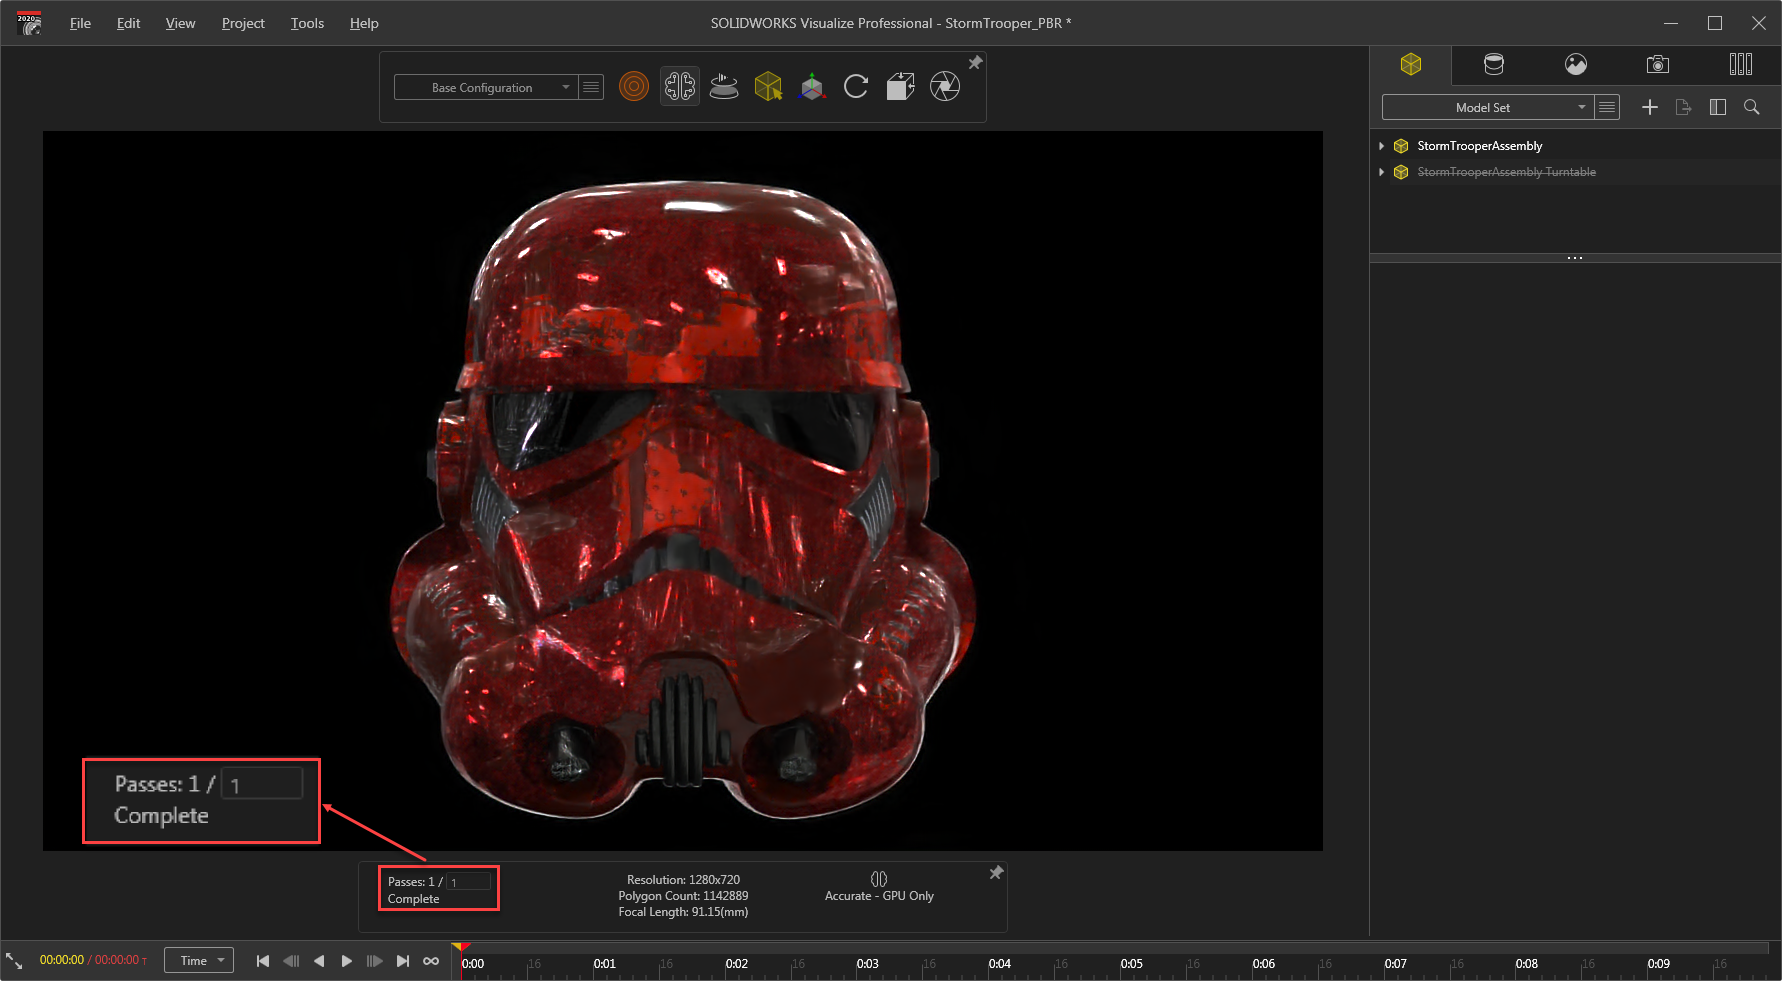Edit the Passes count input field
This screenshot has height=981, width=1782.
coord(468,881)
